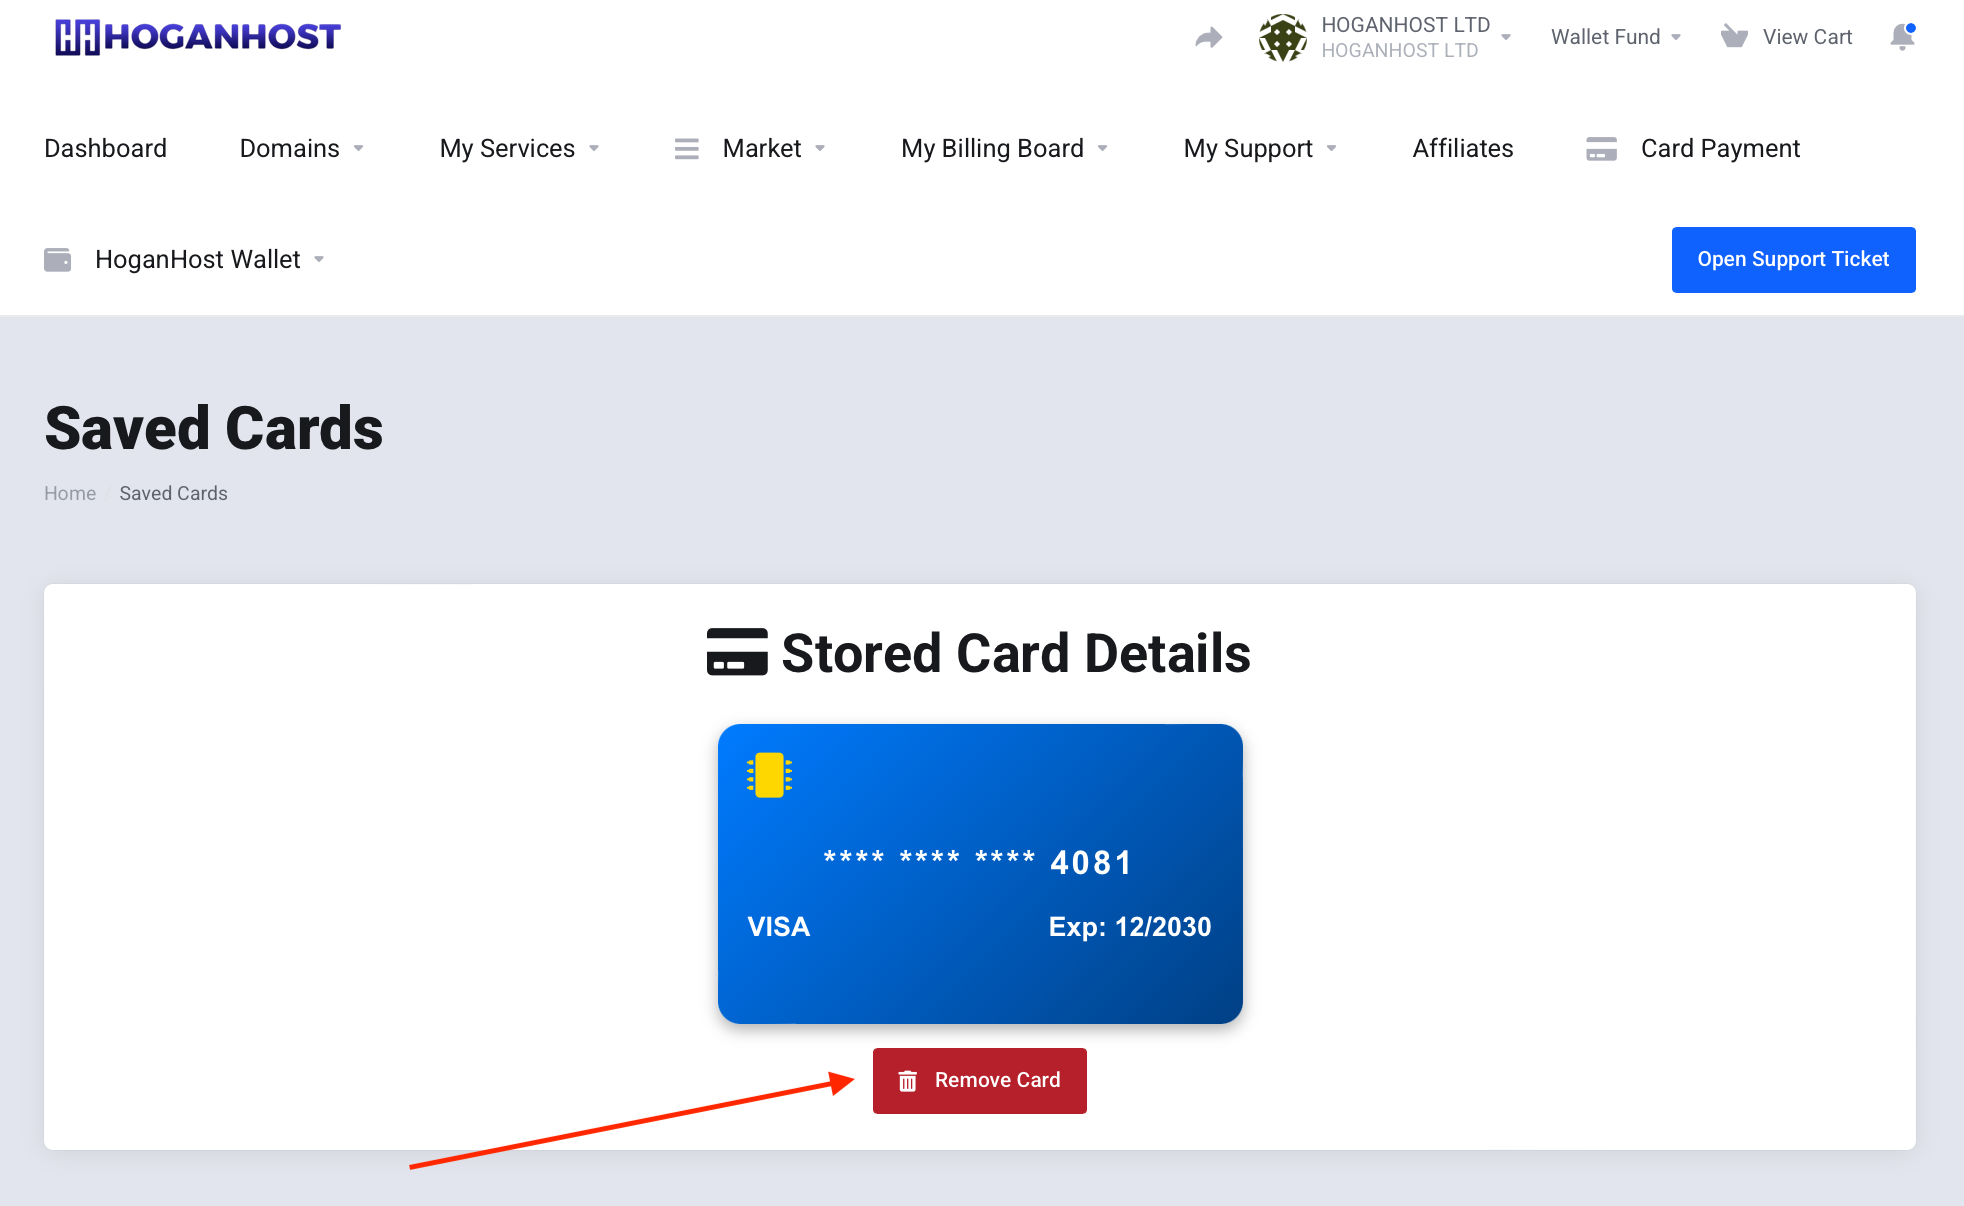Click the card icon beside Stored Card Details
1964x1206 pixels.
click(x=737, y=652)
